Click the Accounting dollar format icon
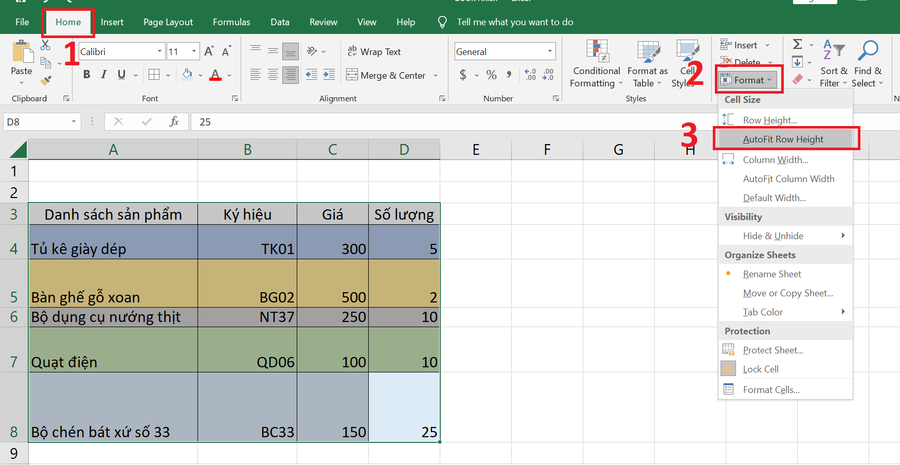The height and width of the screenshot is (465, 900). tap(463, 75)
